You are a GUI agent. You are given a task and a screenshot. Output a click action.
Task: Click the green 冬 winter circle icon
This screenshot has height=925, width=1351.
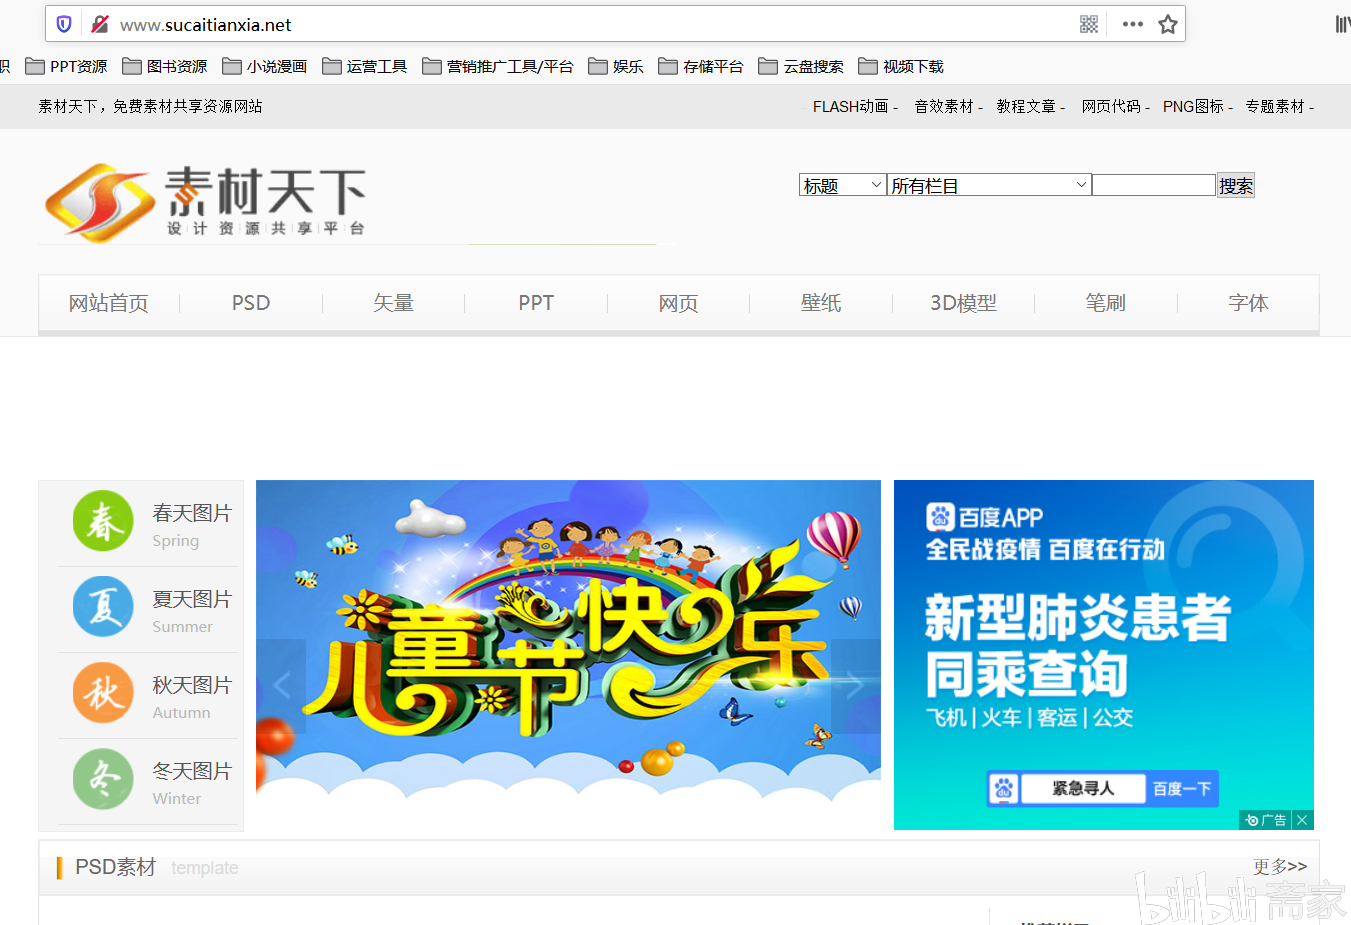pyautogui.click(x=103, y=779)
